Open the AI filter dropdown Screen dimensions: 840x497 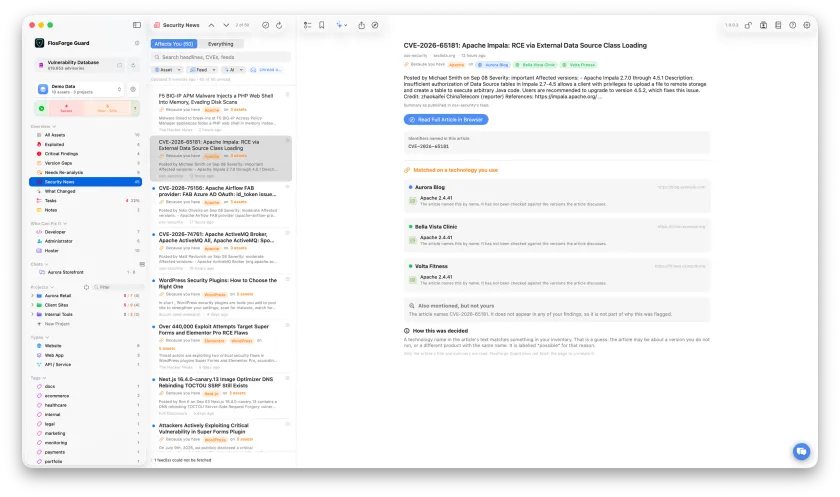(x=232, y=70)
